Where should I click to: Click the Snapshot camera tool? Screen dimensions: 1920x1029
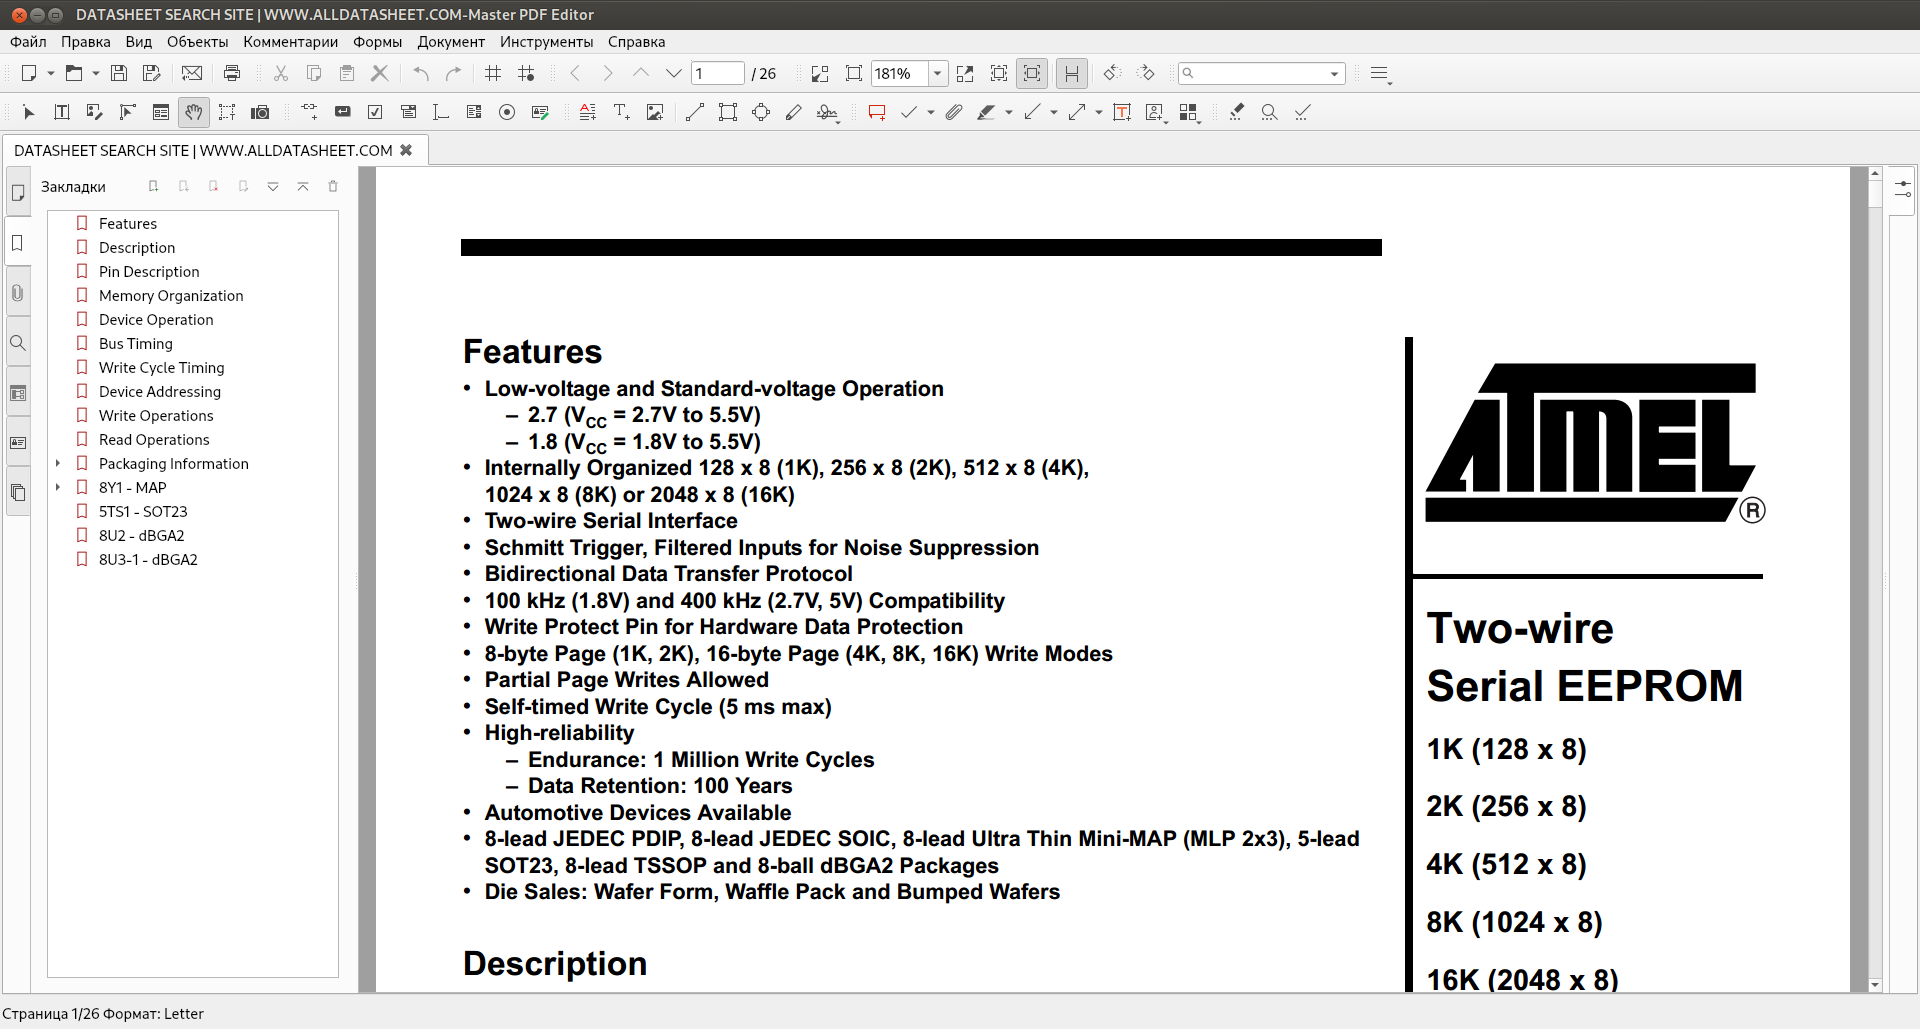click(260, 113)
